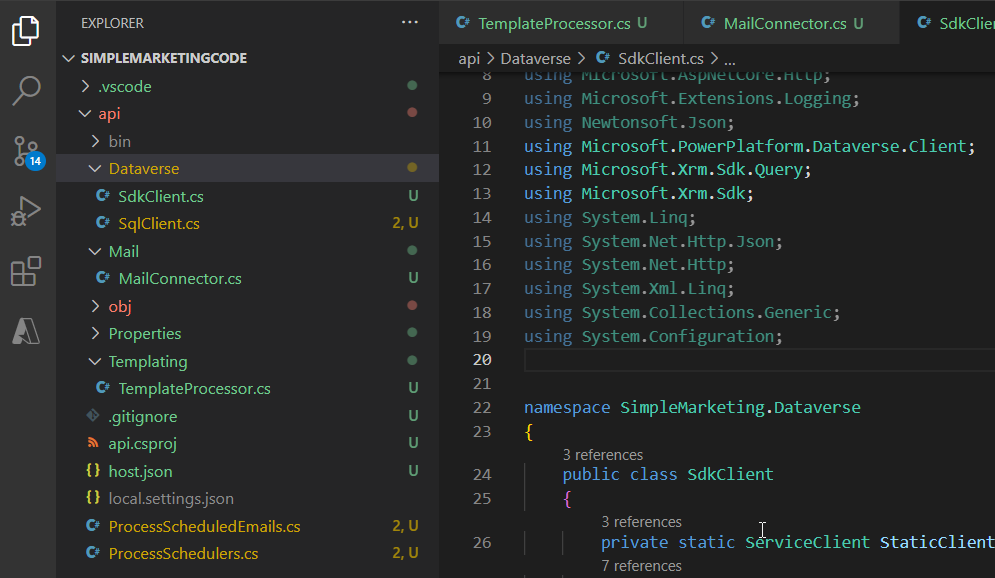Click the C# icon beside SqlClient.cs
The image size is (995, 578).
click(102, 223)
